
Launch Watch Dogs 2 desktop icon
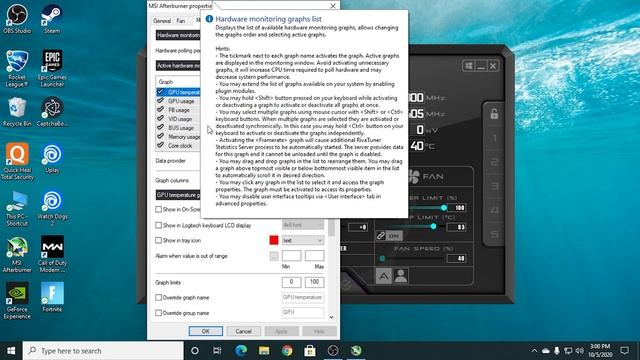(52, 208)
